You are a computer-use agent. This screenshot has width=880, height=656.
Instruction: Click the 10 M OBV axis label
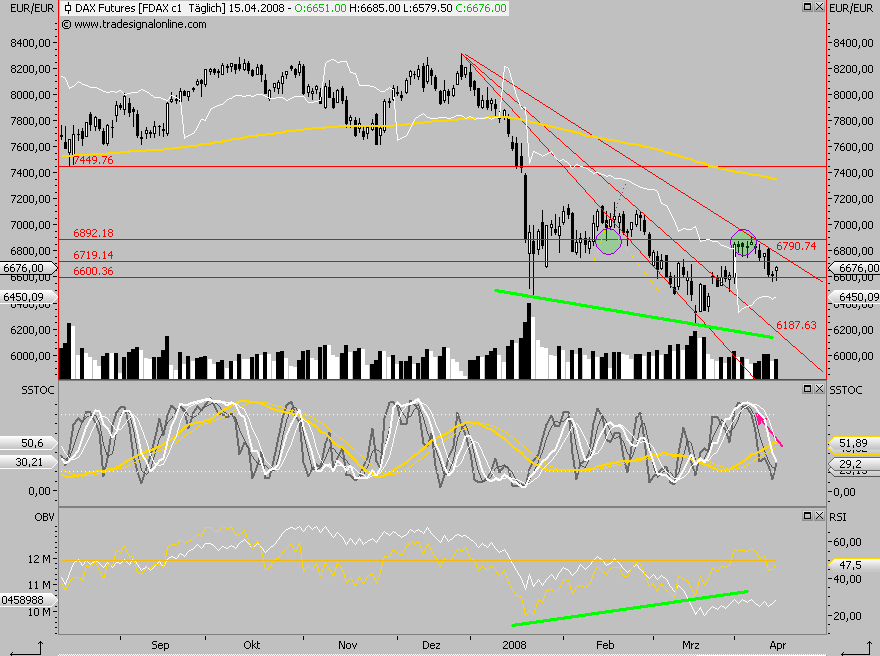tap(38, 612)
